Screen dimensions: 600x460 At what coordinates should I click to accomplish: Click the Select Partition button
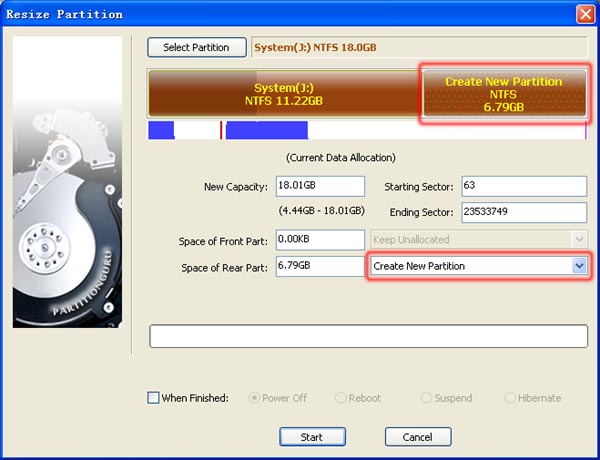point(197,47)
